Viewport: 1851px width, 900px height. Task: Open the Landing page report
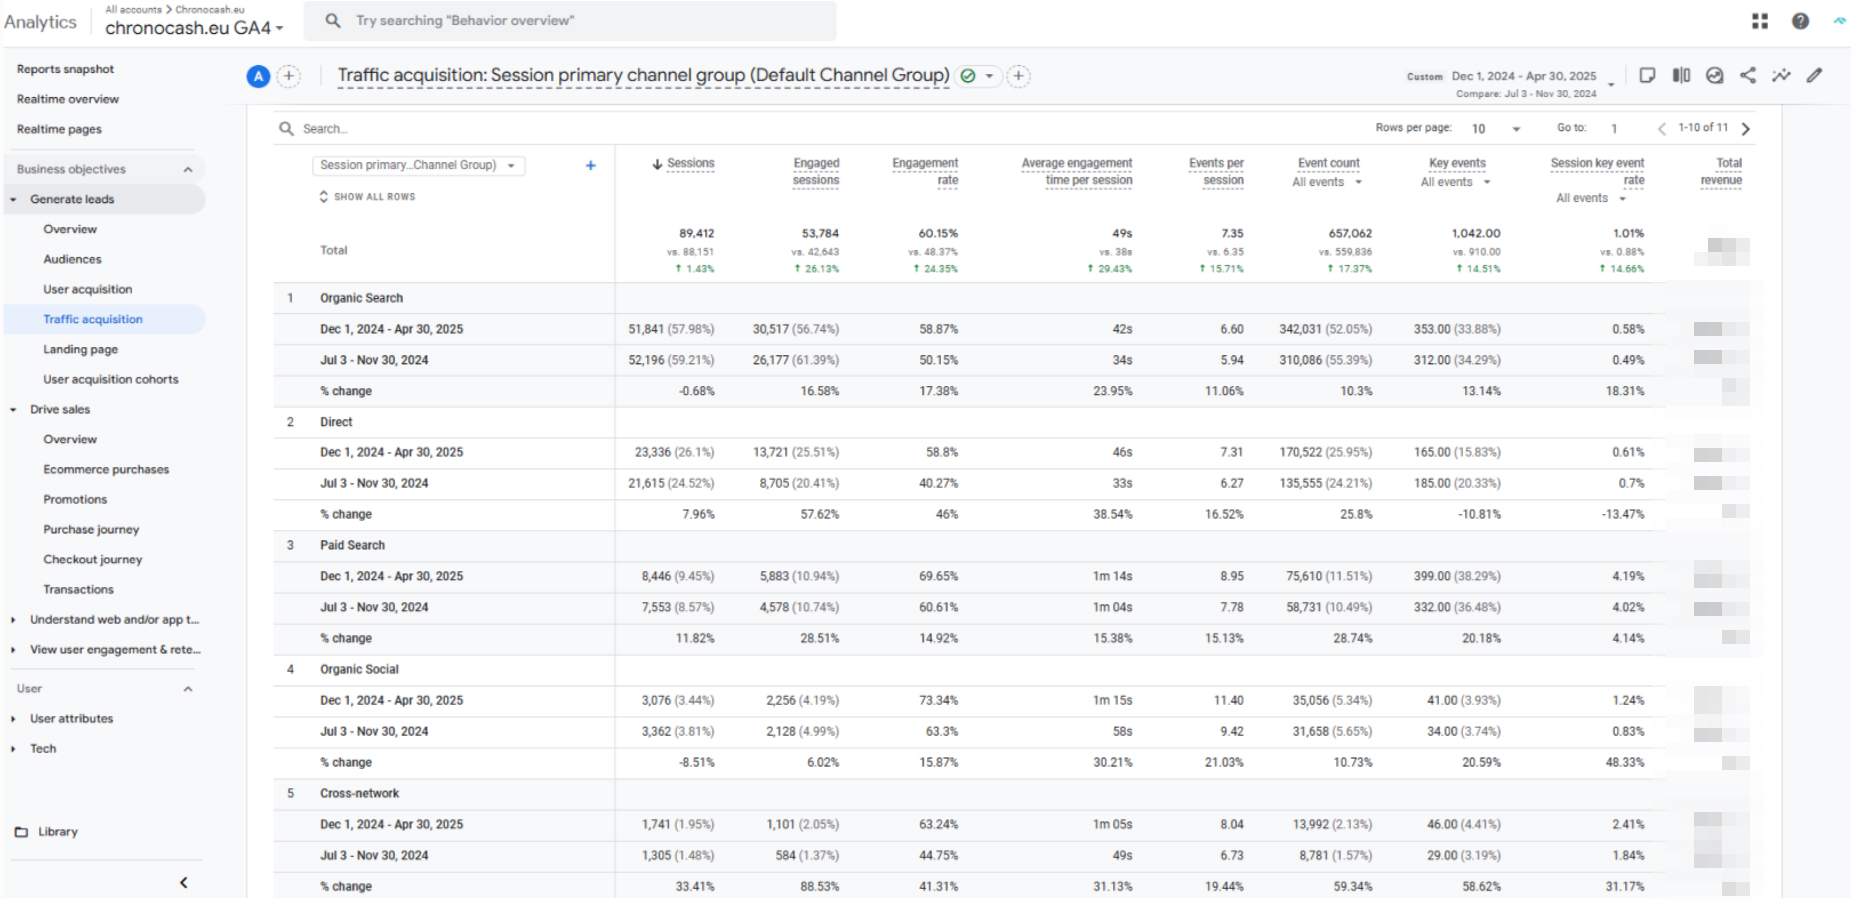pyautogui.click(x=80, y=350)
